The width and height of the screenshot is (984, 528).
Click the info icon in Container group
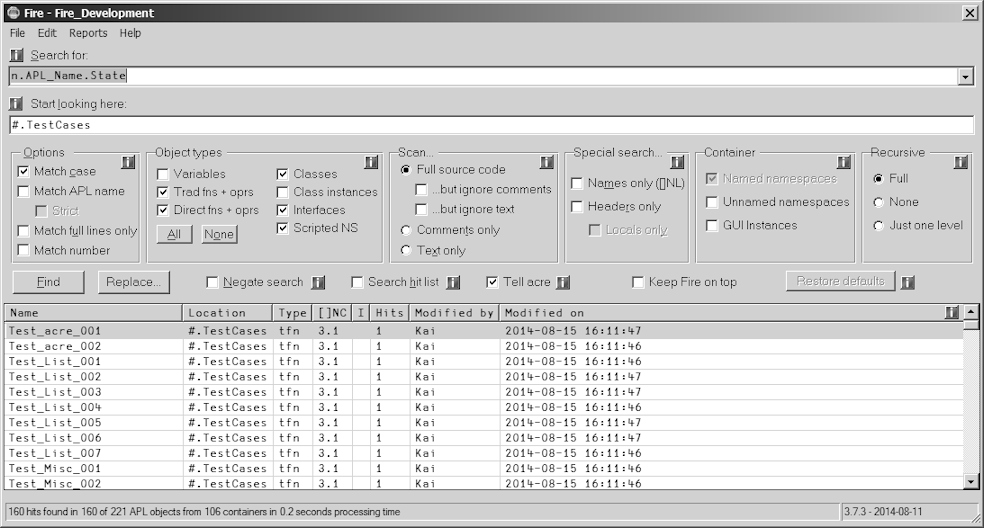(843, 163)
